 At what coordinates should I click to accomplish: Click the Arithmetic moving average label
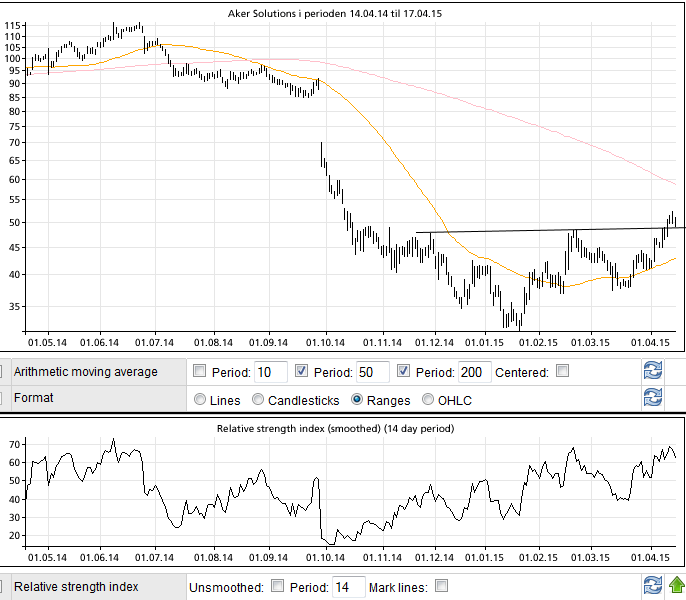pyautogui.click(x=85, y=372)
